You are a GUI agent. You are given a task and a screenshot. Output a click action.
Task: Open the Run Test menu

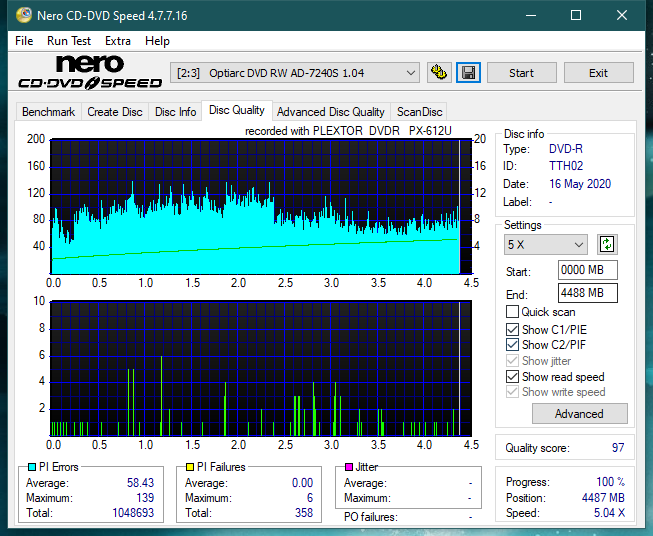tap(69, 41)
